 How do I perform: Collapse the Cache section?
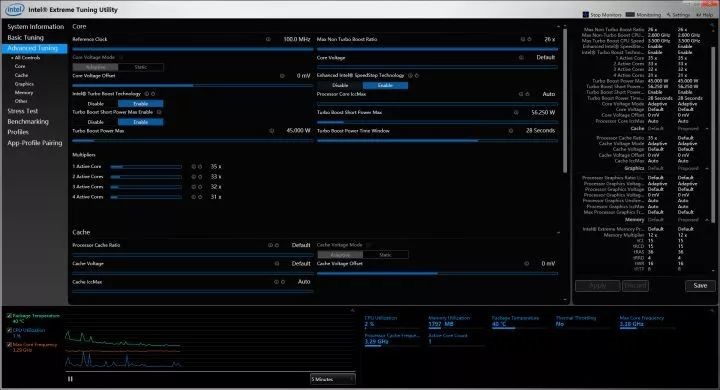(x=558, y=232)
